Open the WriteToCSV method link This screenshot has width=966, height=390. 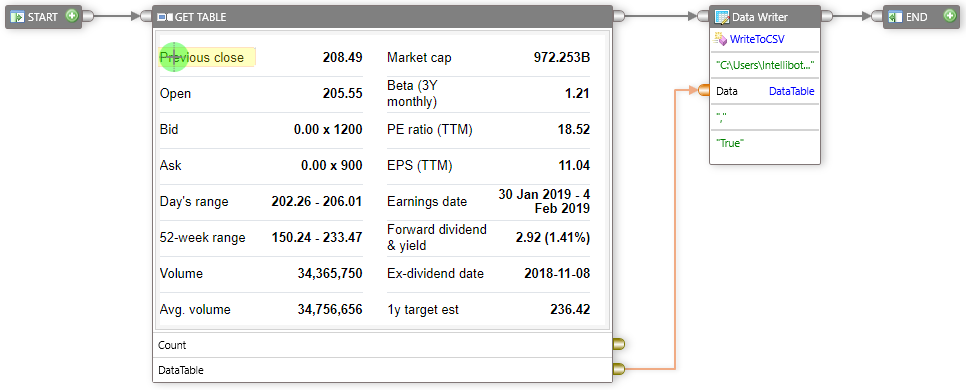pyautogui.click(x=757, y=39)
